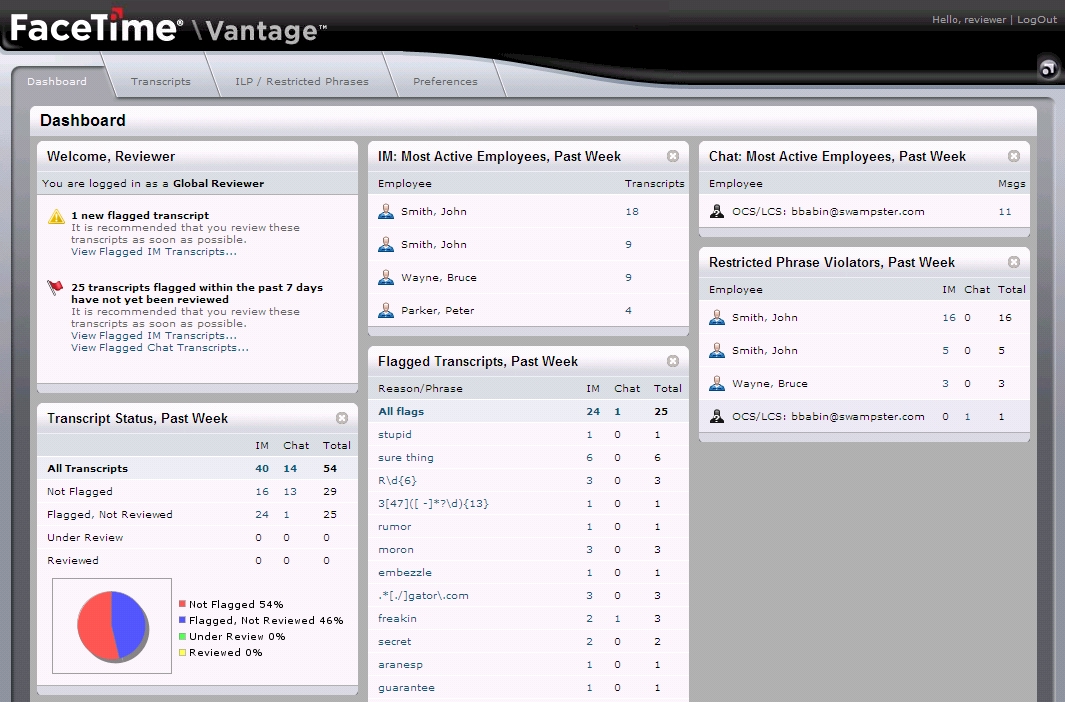
Task: Close the Chat Most Active Employees panel
Action: [x=1014, y=156]
